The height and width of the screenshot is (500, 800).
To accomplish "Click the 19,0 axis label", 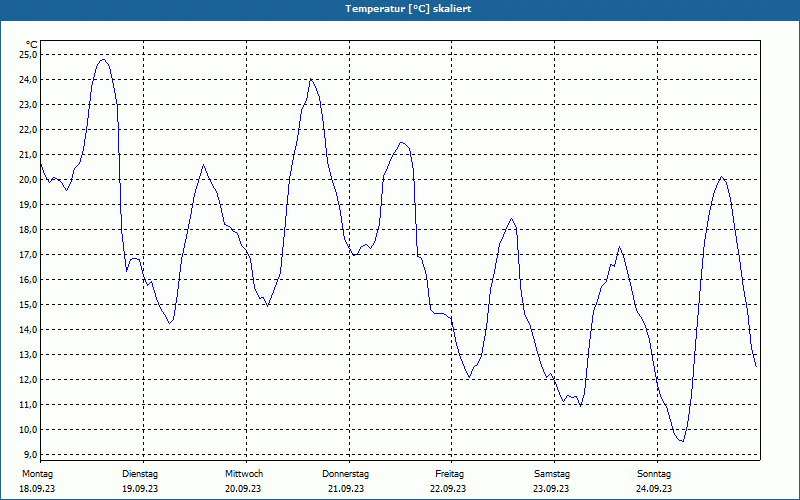I will (28, 204).
